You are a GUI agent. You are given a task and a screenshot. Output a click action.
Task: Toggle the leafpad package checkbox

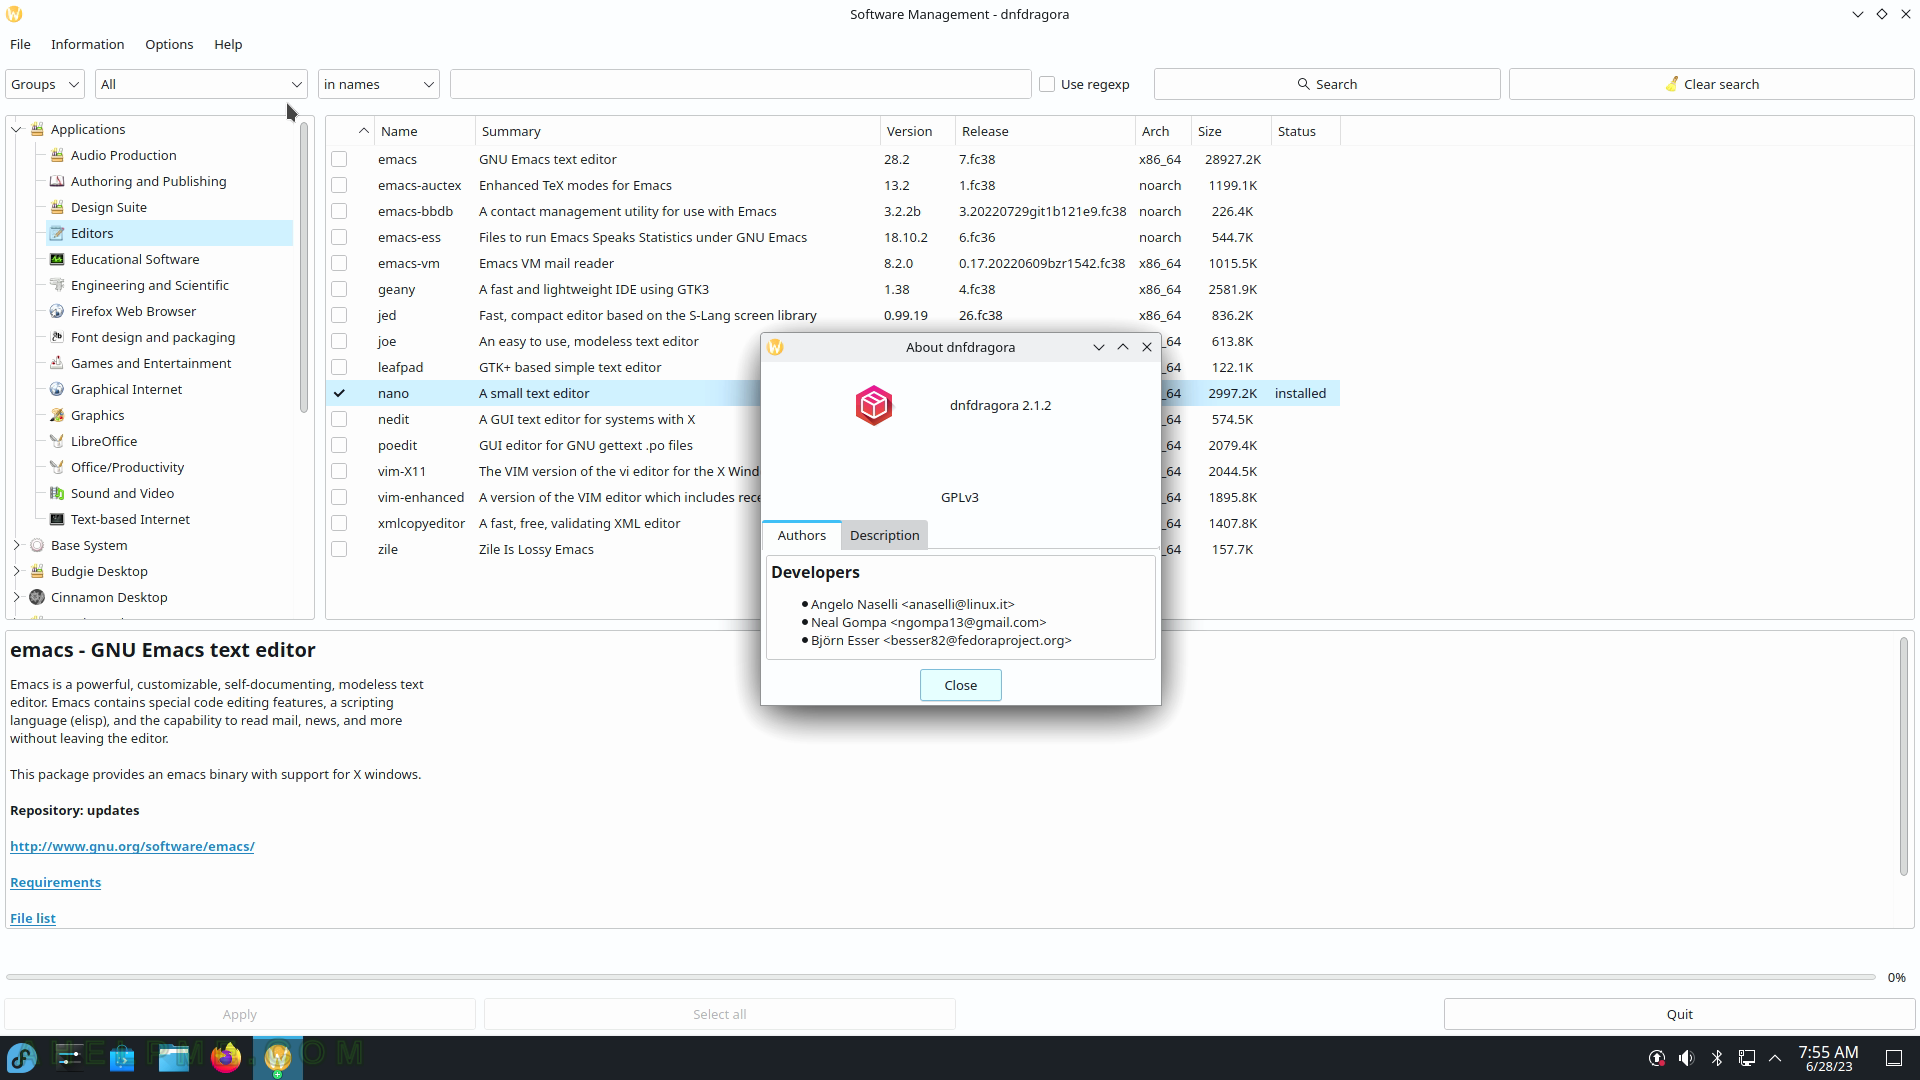point(339,367)
